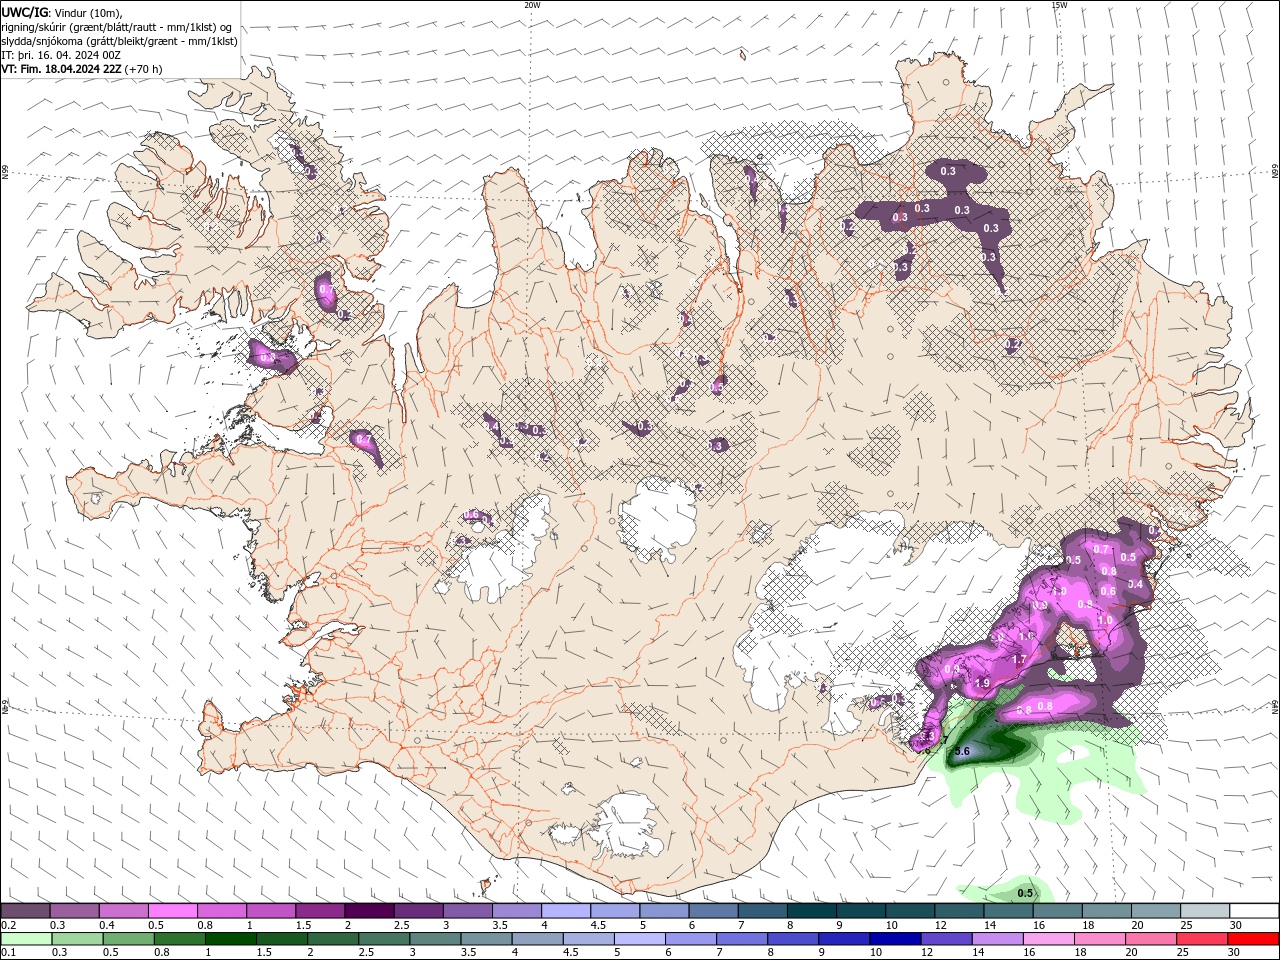This screenshot has width=1280, height=960.
Task: Click the title text "UWC/IG: Vindur (10m)"
Action: point(60,12)
